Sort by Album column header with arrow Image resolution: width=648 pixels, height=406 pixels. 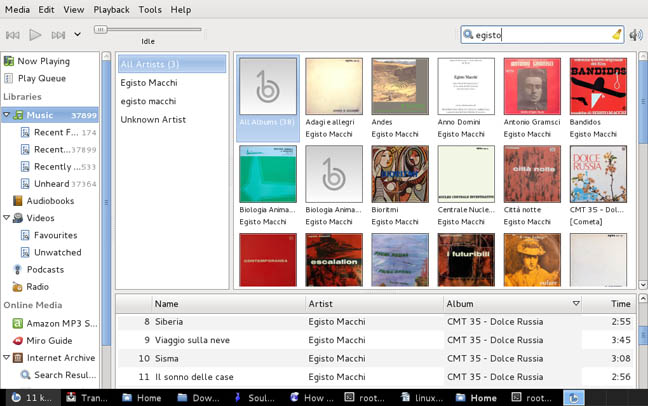tap(512, 304)
